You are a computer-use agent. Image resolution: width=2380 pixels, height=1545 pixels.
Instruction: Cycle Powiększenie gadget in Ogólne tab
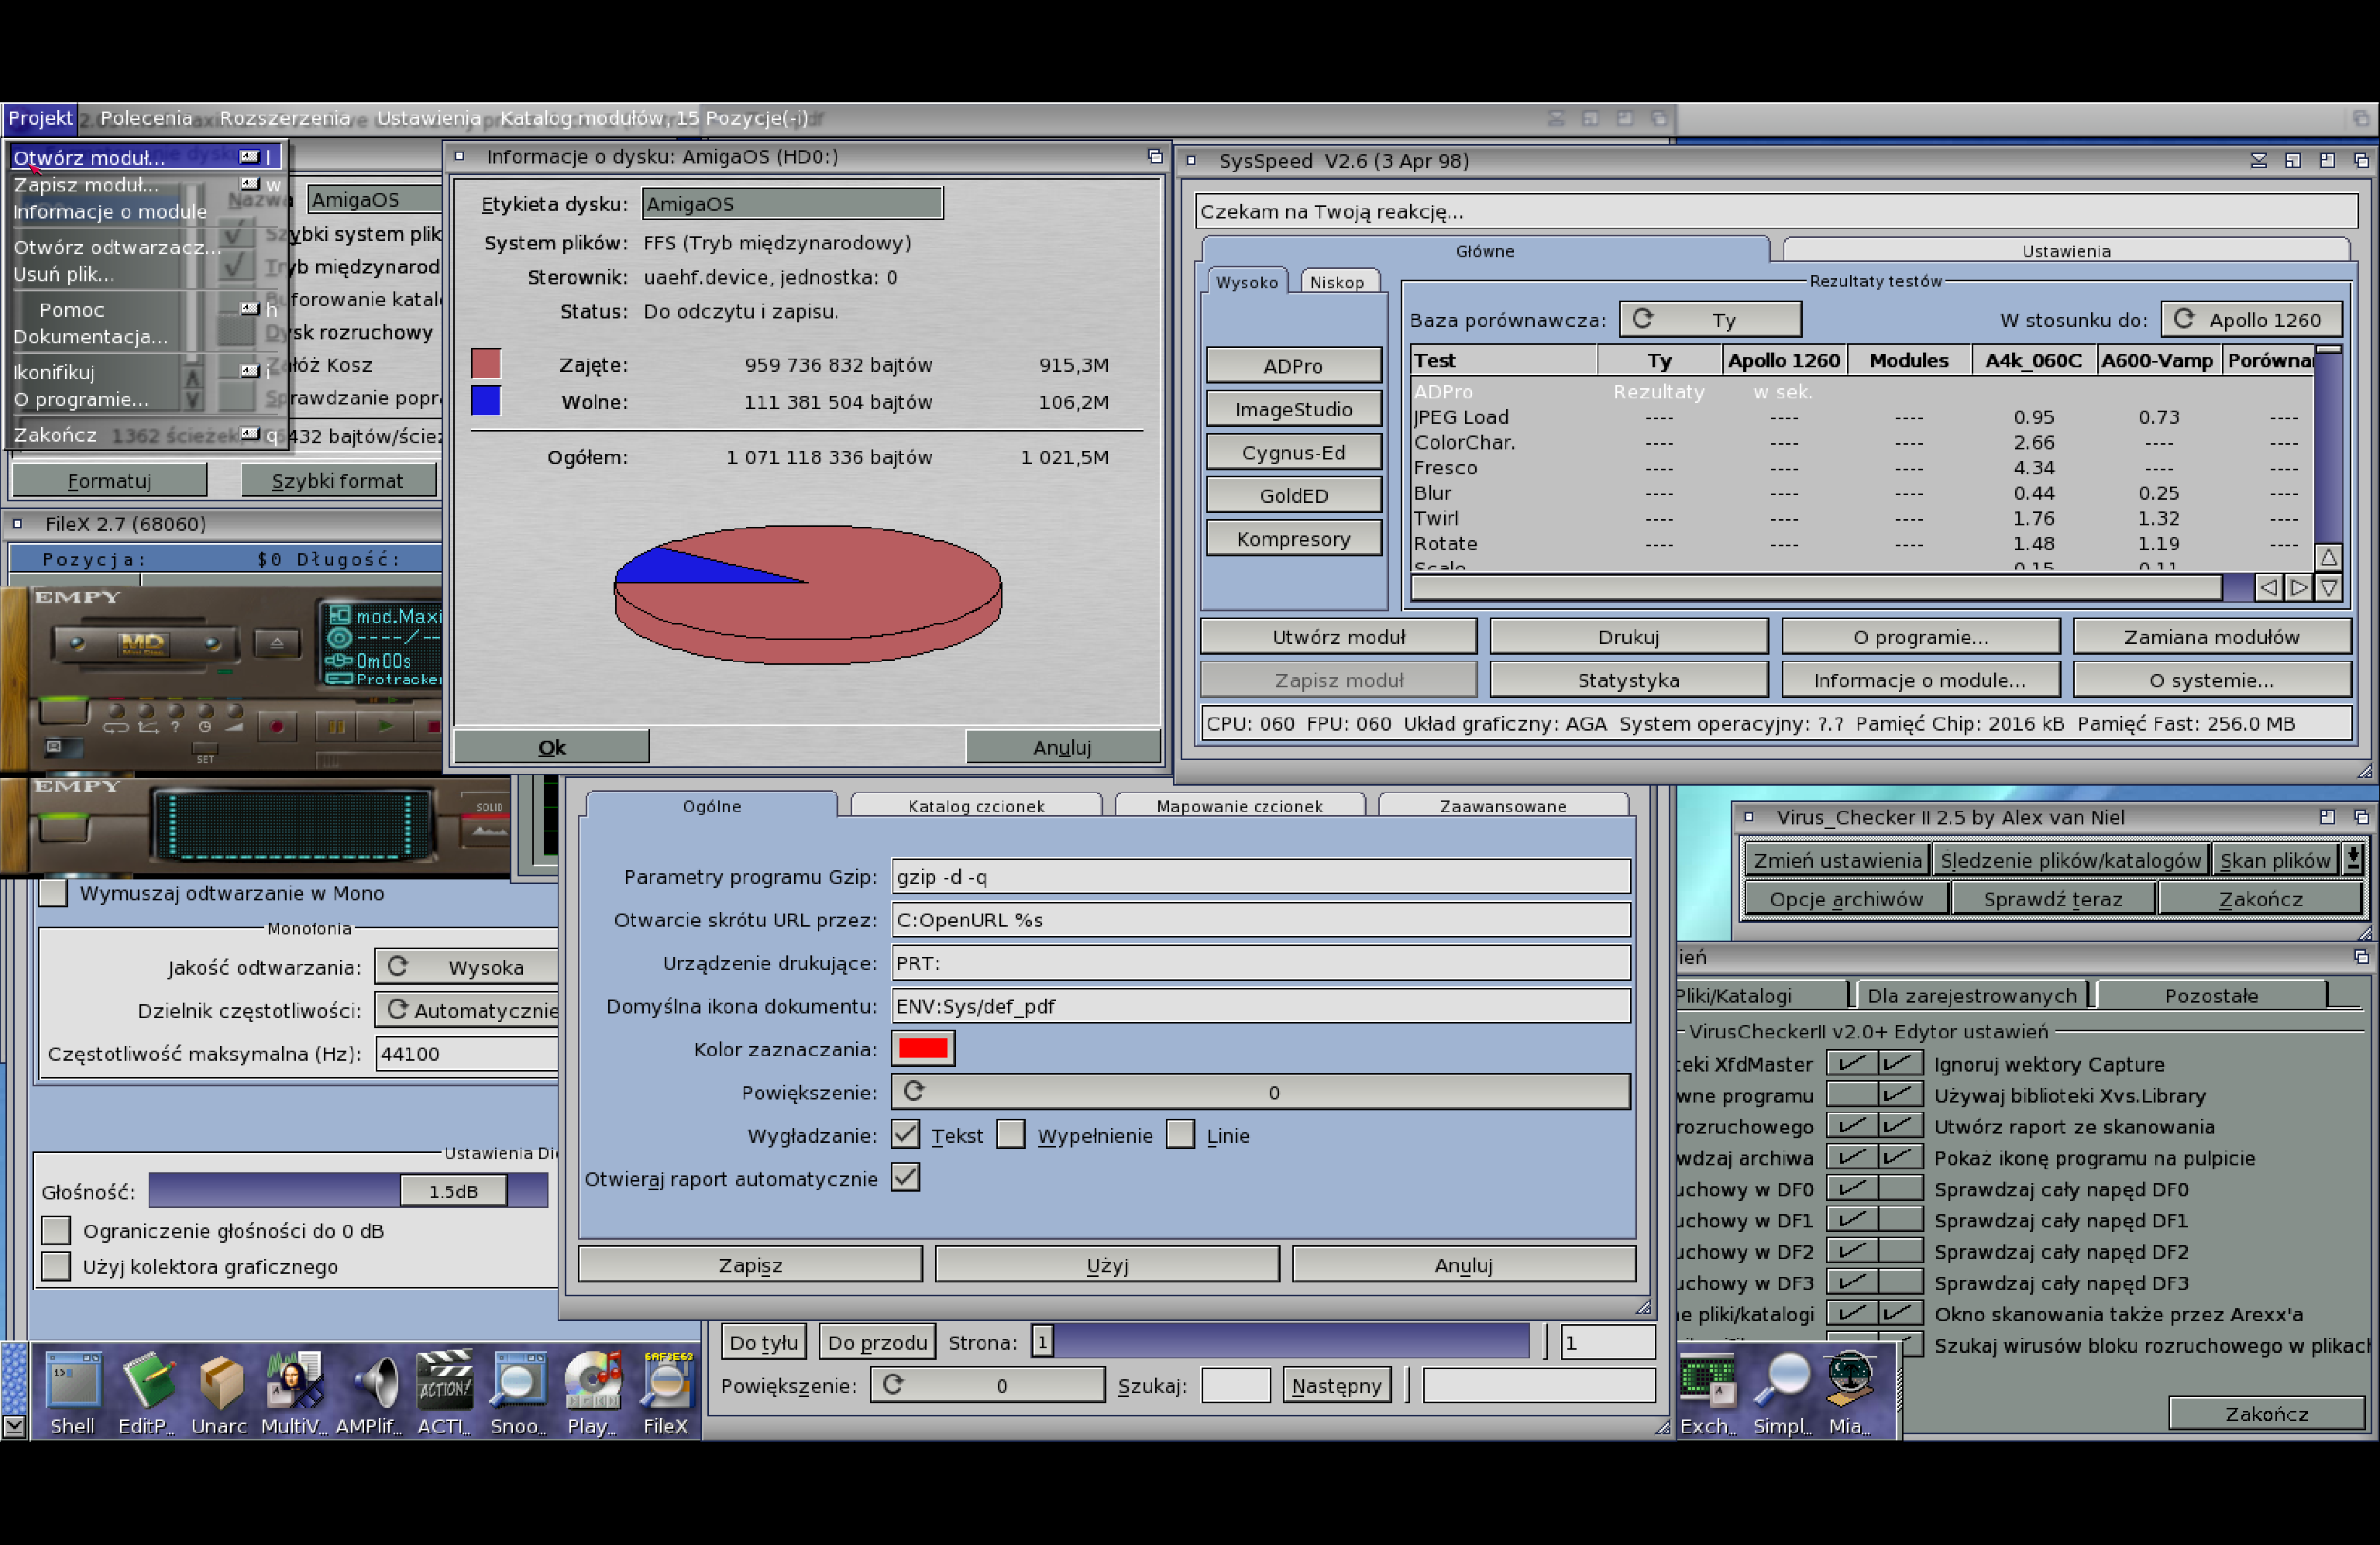coord(1261,1092)
